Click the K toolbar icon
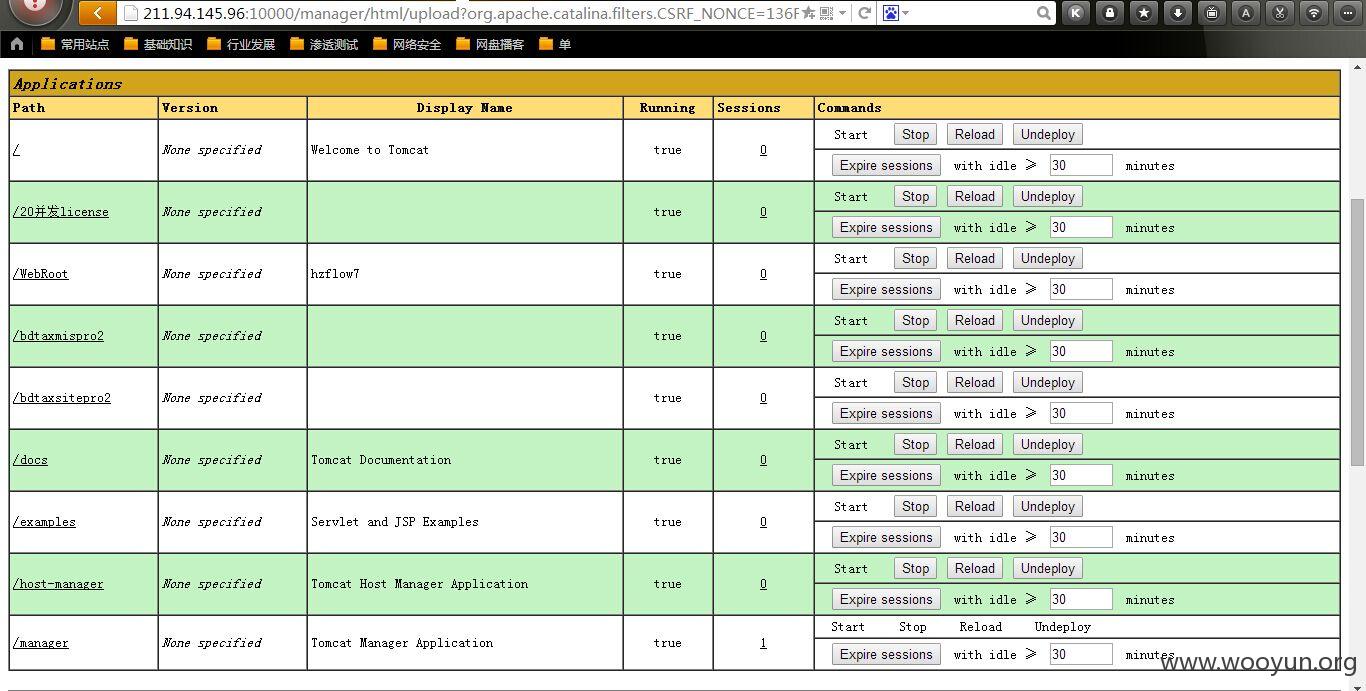This screenshot has width=1366, height=691. click(x=1076, y=13)
